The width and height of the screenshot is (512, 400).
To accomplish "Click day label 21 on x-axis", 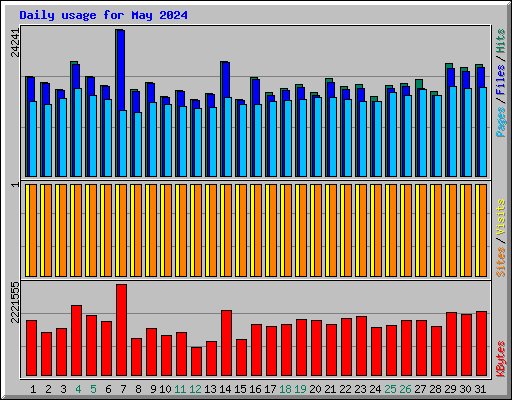I will 330,389.
